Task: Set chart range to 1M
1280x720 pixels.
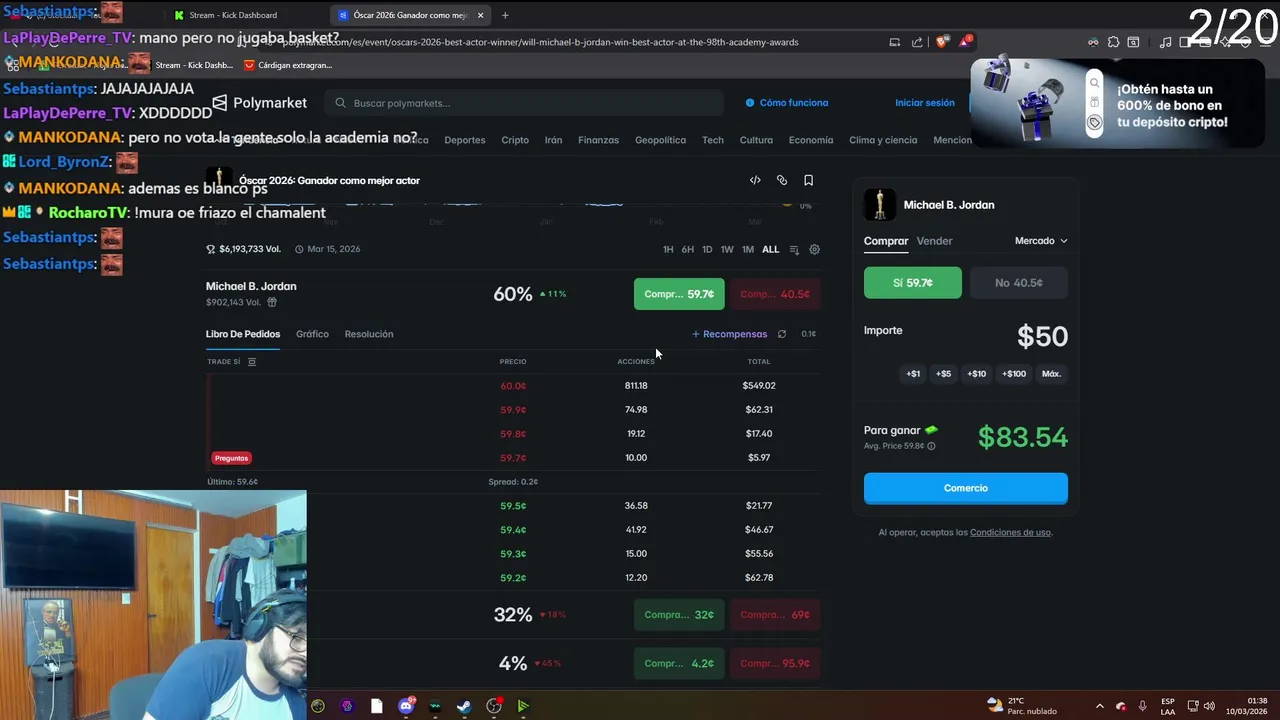Action: [x=748, y=249]
